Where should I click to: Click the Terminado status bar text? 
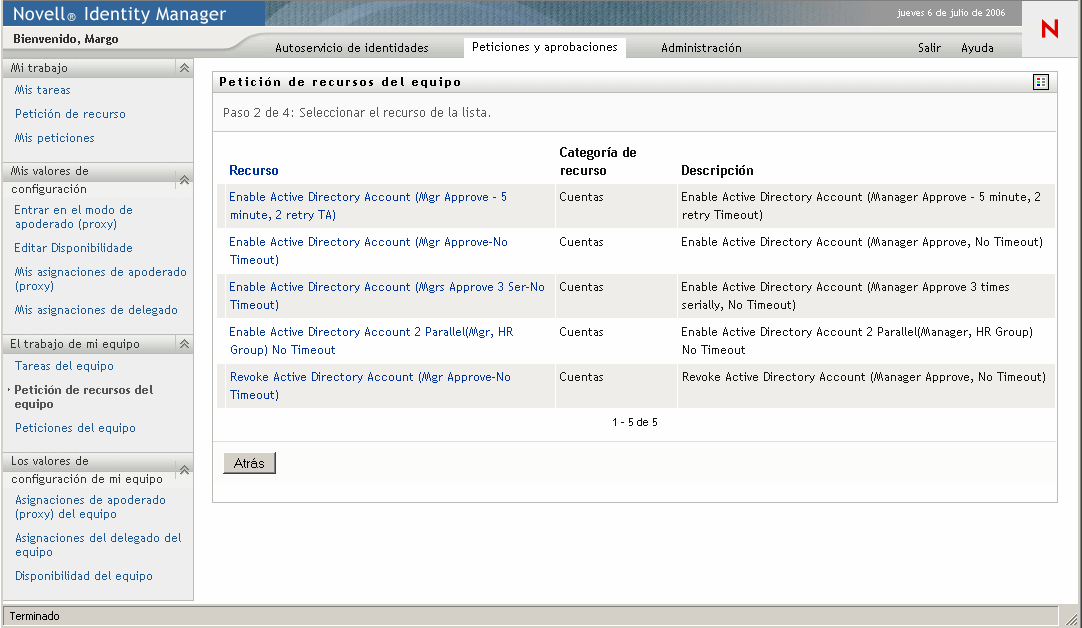point(35,616)
